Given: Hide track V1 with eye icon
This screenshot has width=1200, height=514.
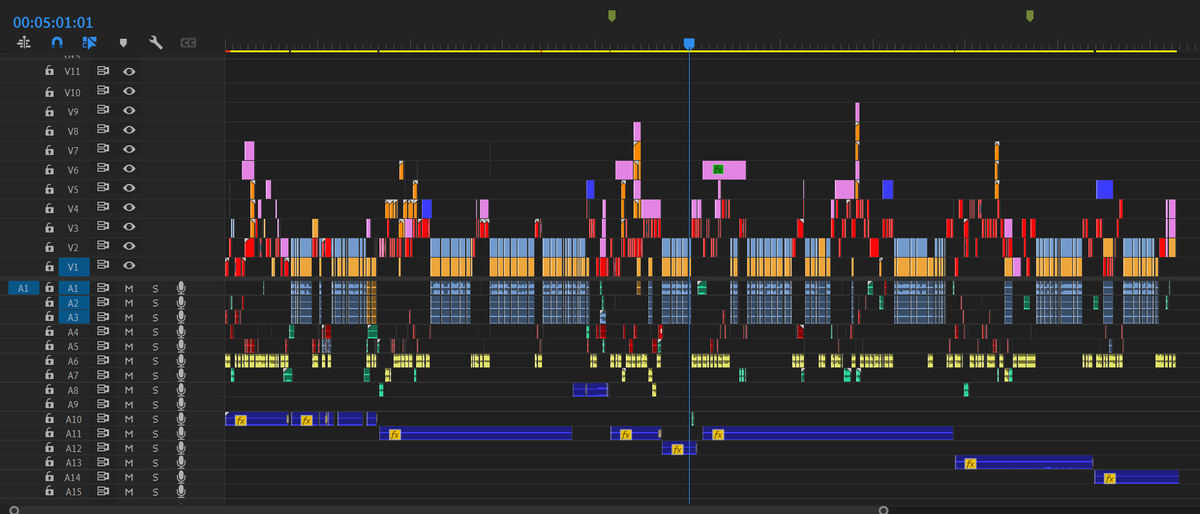Looking at the screenshot, I should [129, 266].
